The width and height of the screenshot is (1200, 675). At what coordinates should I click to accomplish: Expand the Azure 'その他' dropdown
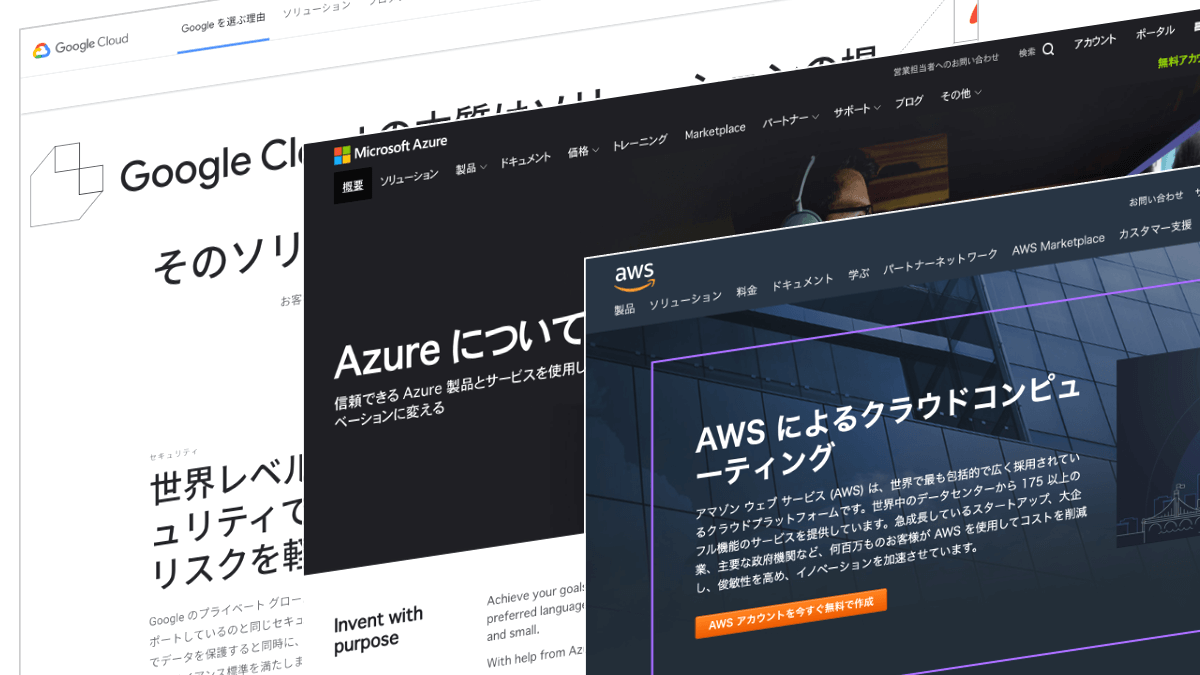pyautogui.click(x=961, y=95)
